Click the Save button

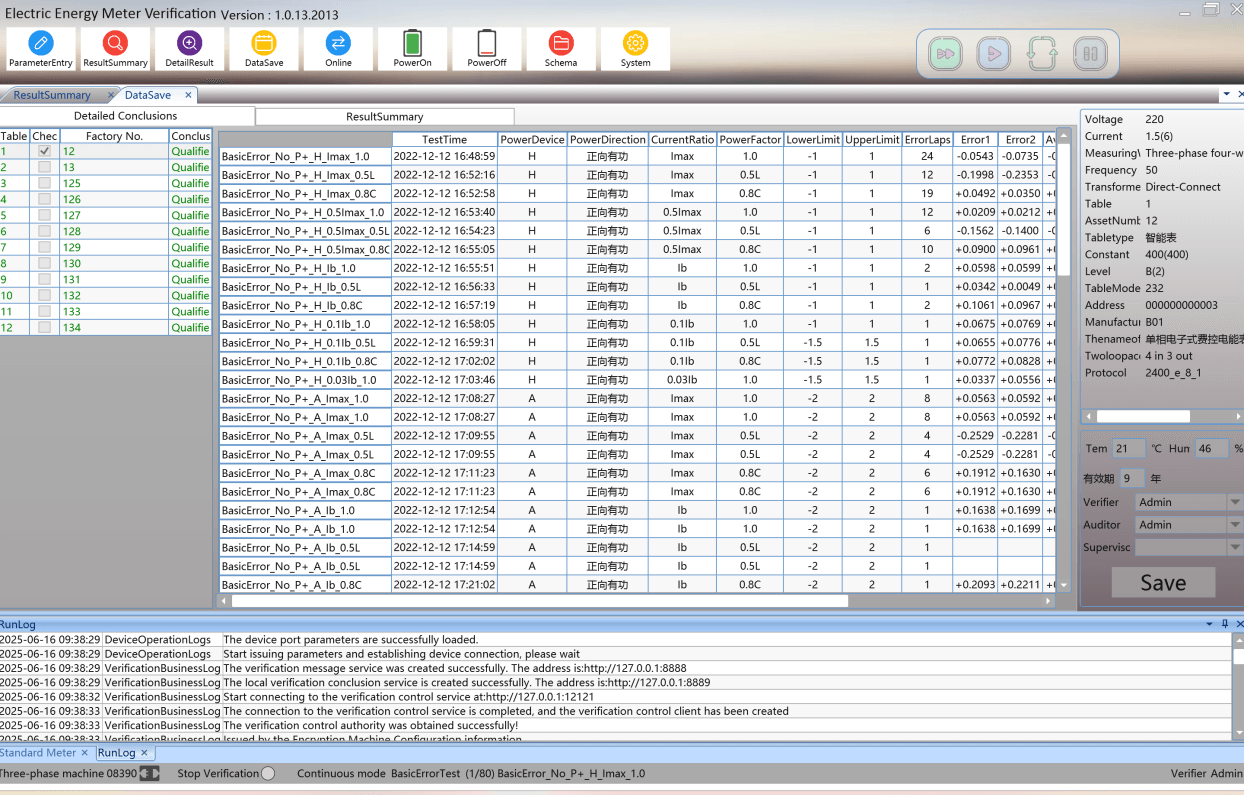[x=1163, y=583]
